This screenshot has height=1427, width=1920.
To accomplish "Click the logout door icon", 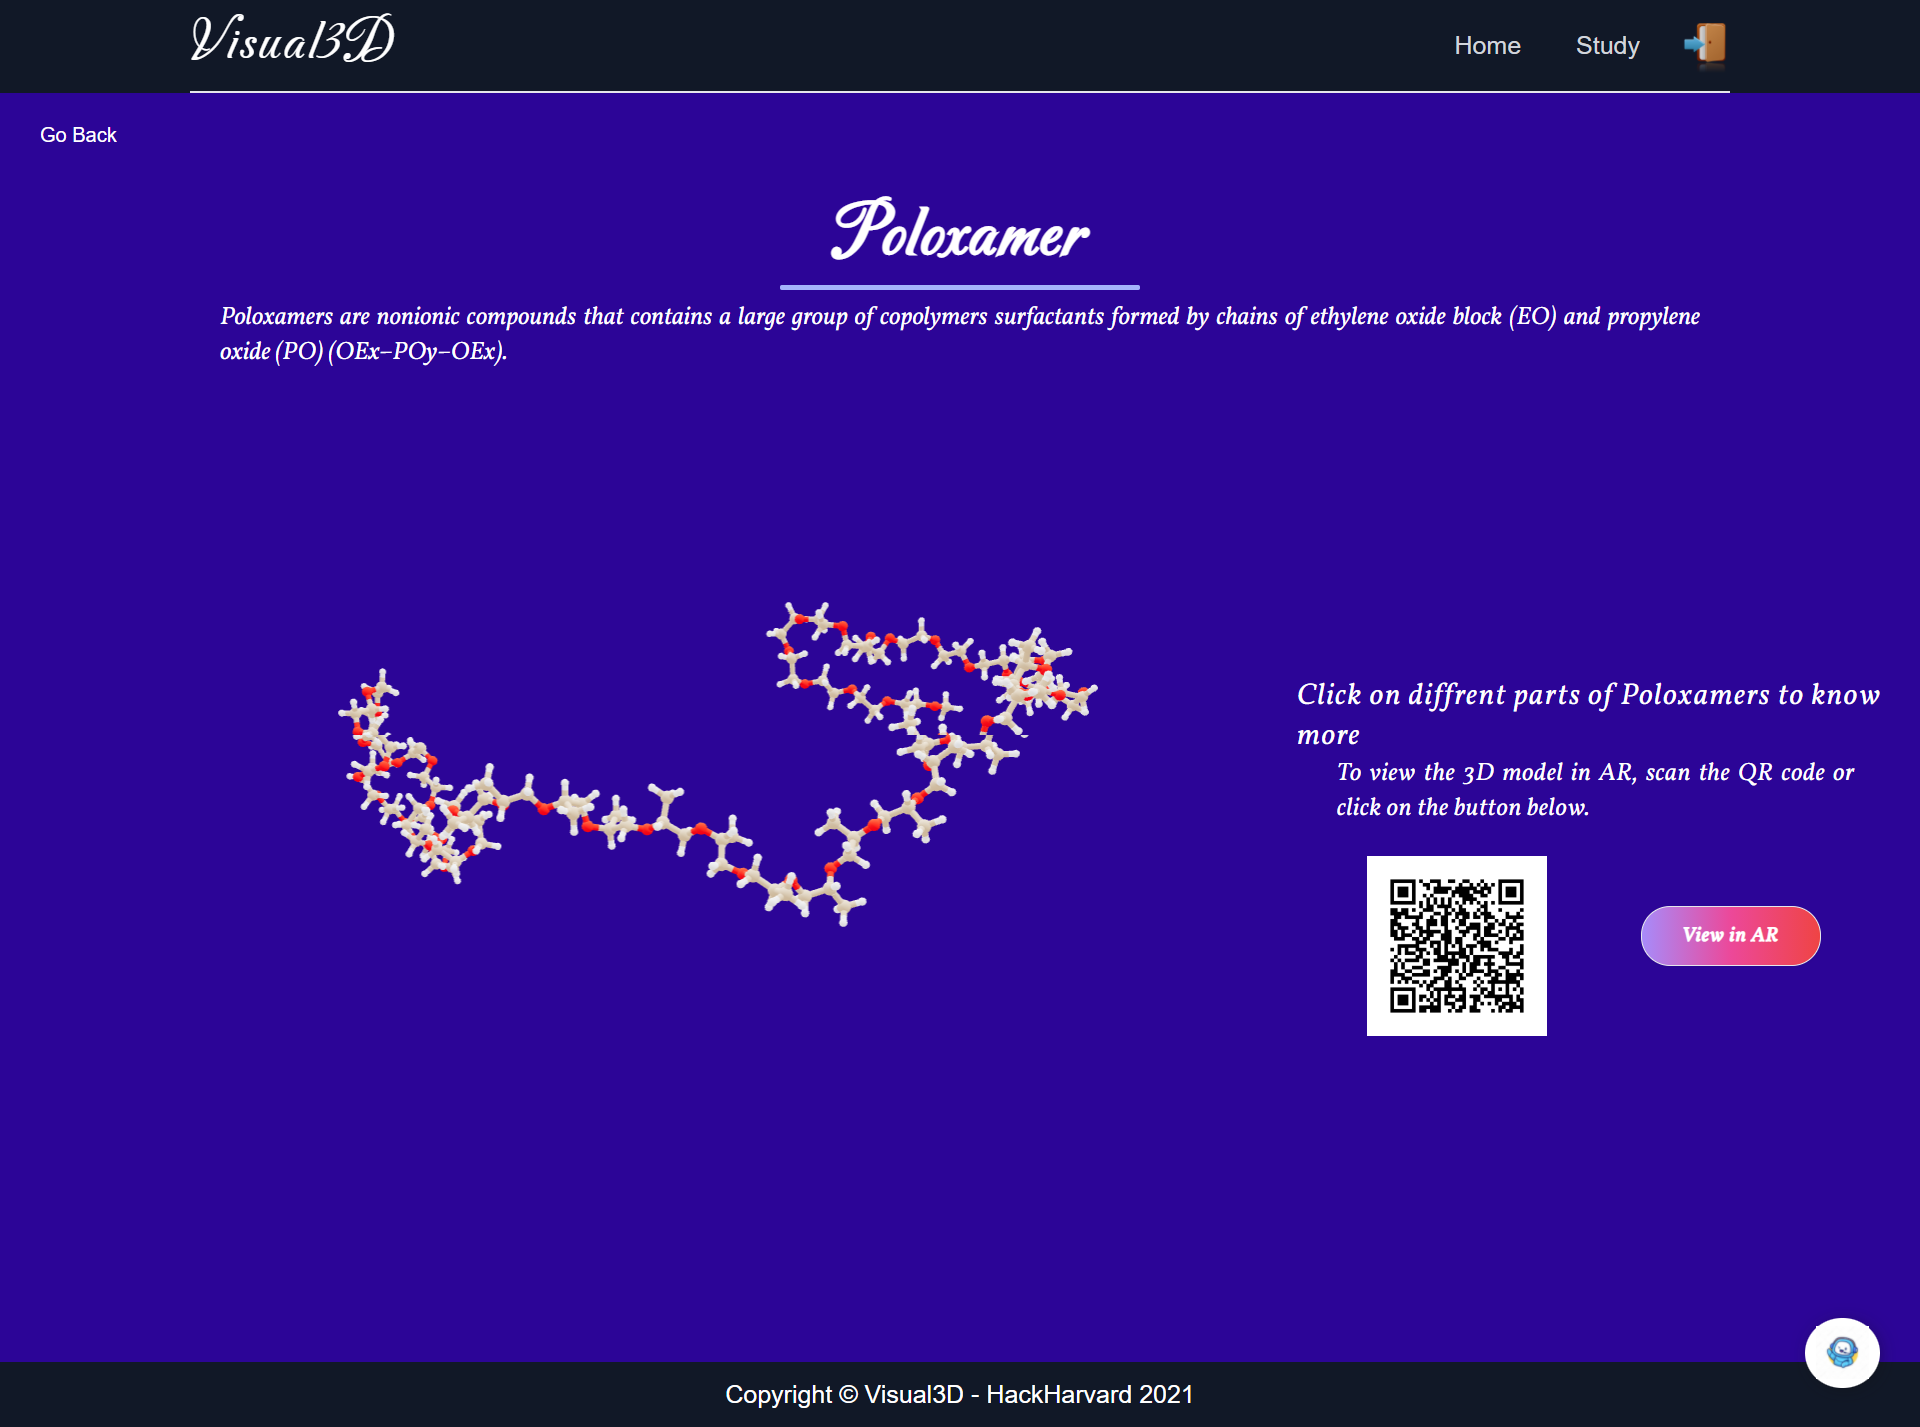I will pyautogui.click(x=1706, y=45).
